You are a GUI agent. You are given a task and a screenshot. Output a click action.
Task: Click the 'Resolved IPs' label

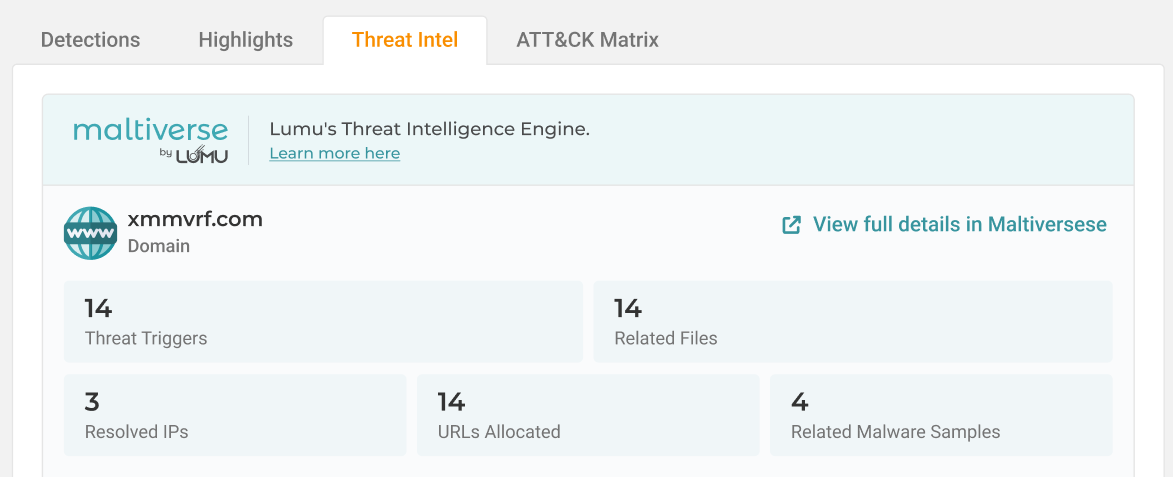click(x=136, y=432)
